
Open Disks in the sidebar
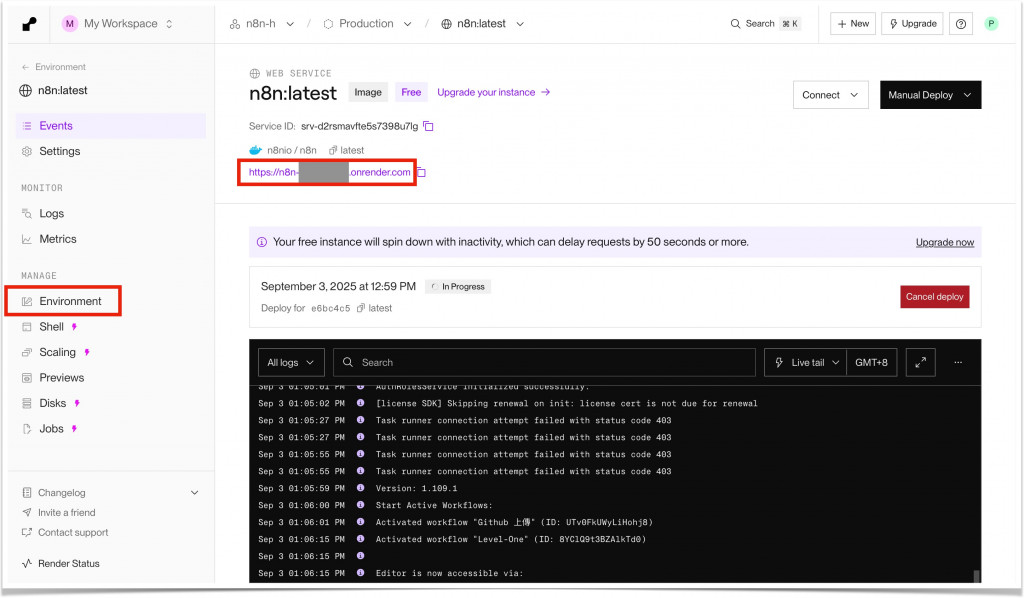coord(52,403)
